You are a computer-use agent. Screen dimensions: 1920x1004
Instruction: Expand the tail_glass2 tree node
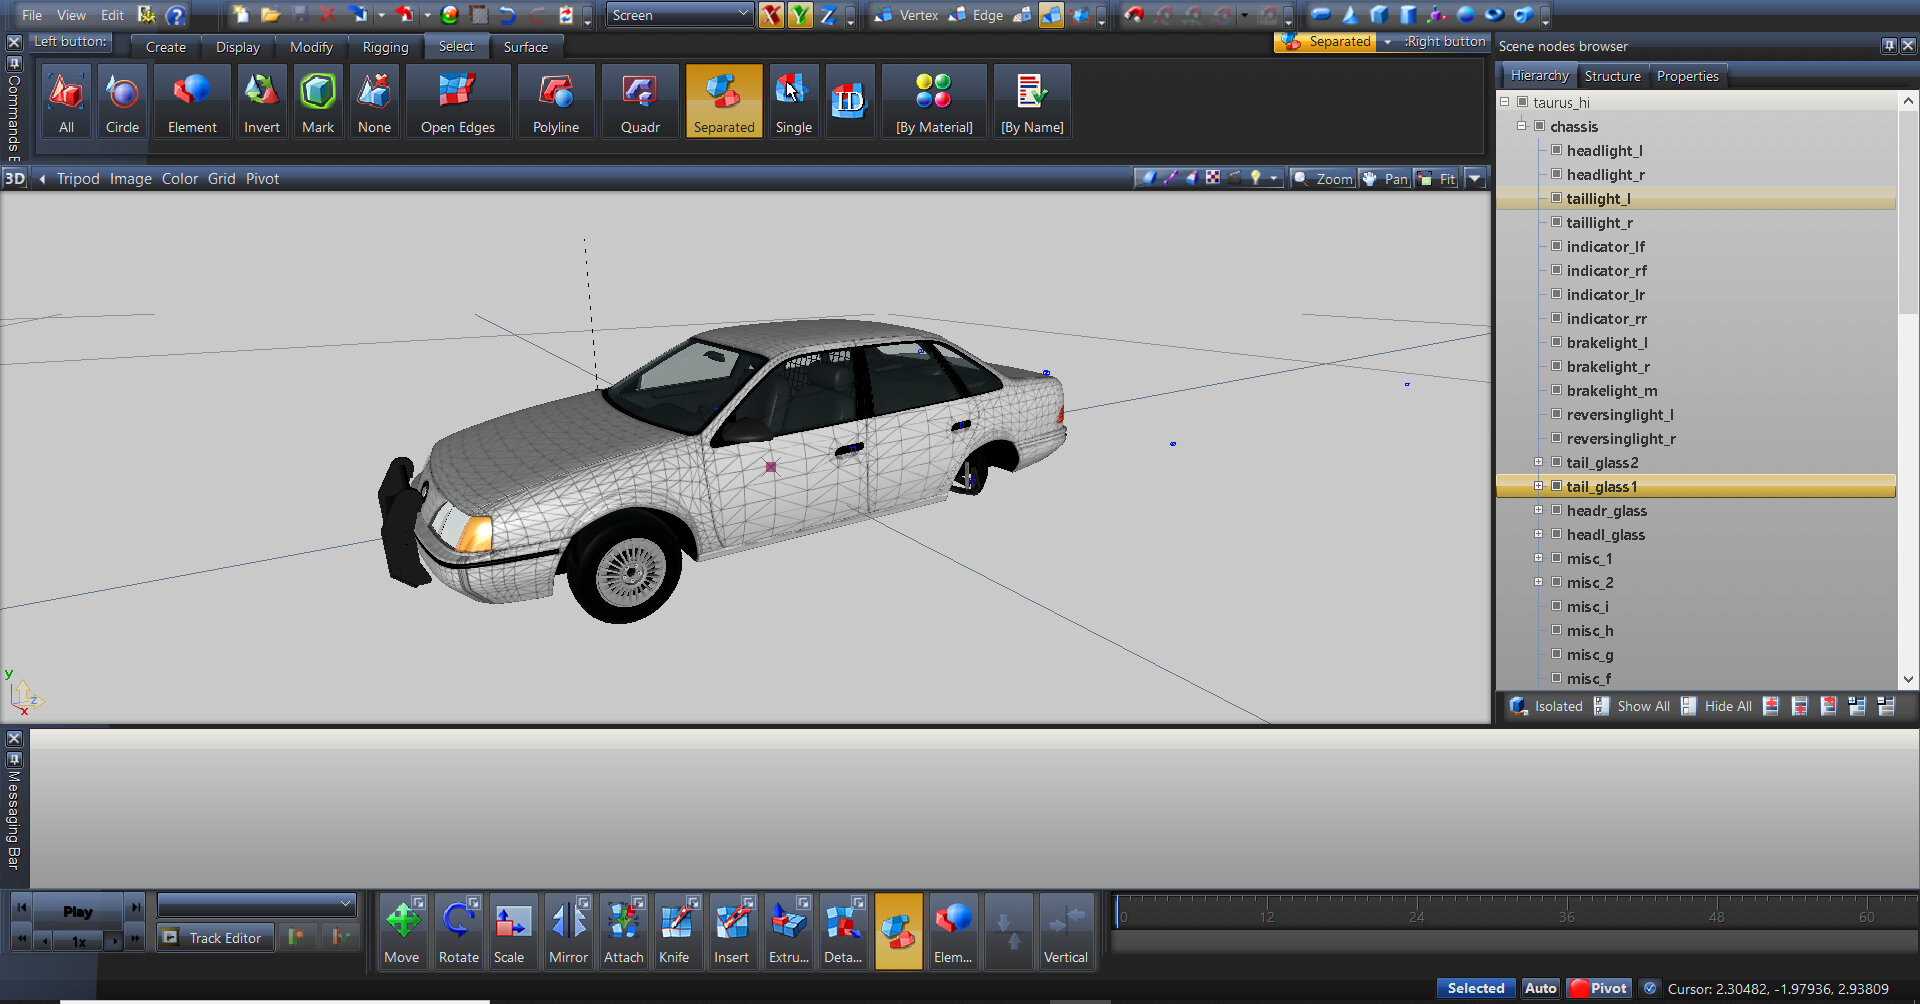point(1538,462)
